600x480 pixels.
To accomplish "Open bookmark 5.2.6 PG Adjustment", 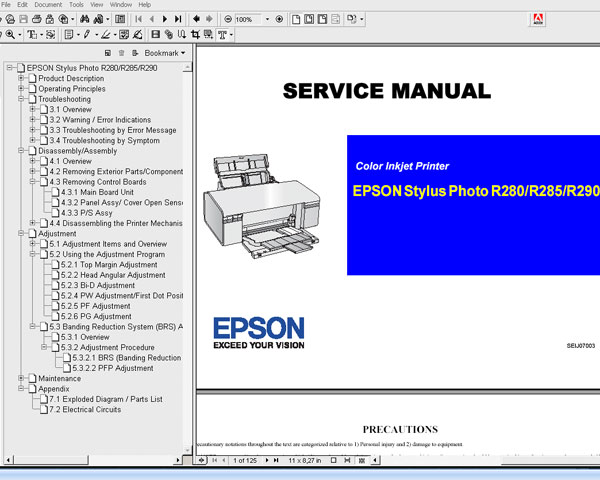I will [96, 316].
